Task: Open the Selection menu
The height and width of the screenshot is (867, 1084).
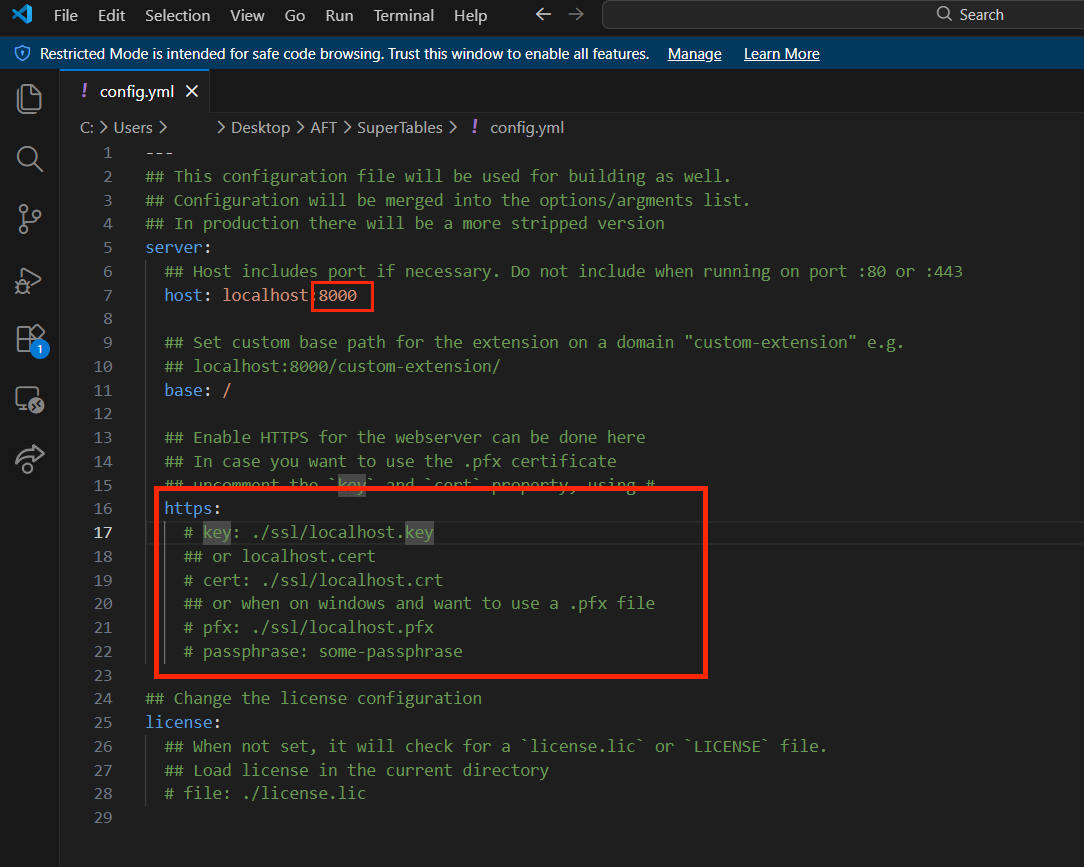Action: click(177, 16)
